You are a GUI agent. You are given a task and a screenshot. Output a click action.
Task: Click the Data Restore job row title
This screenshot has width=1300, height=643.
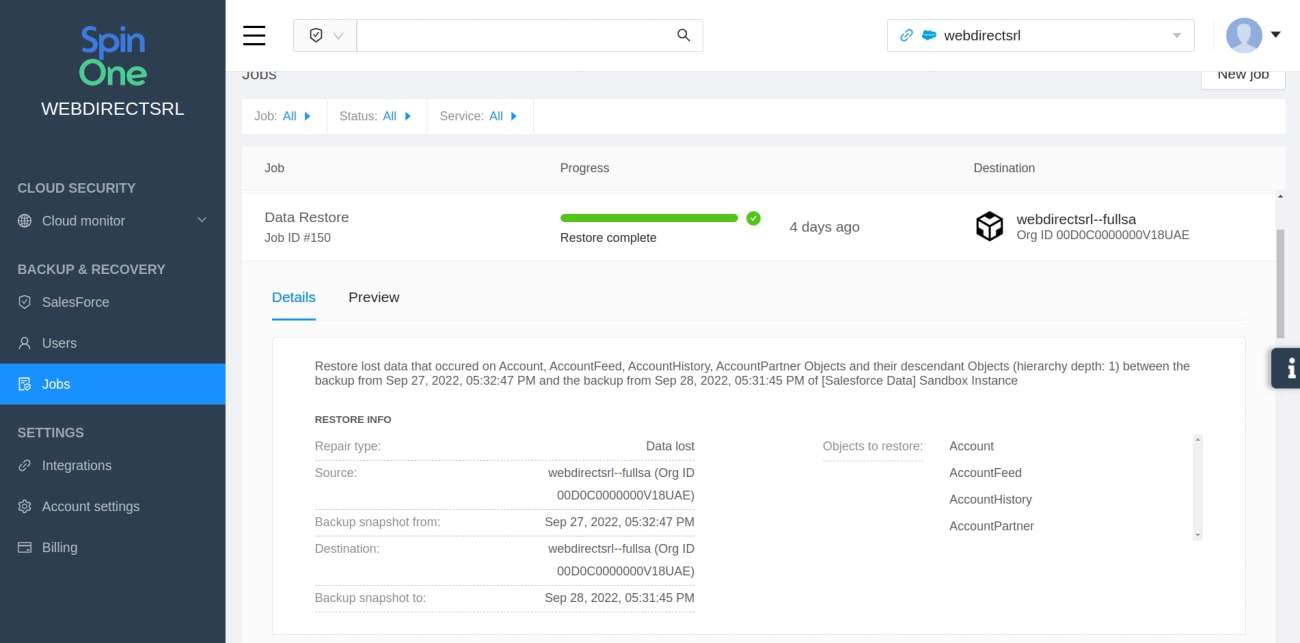[x=307, y=217]
